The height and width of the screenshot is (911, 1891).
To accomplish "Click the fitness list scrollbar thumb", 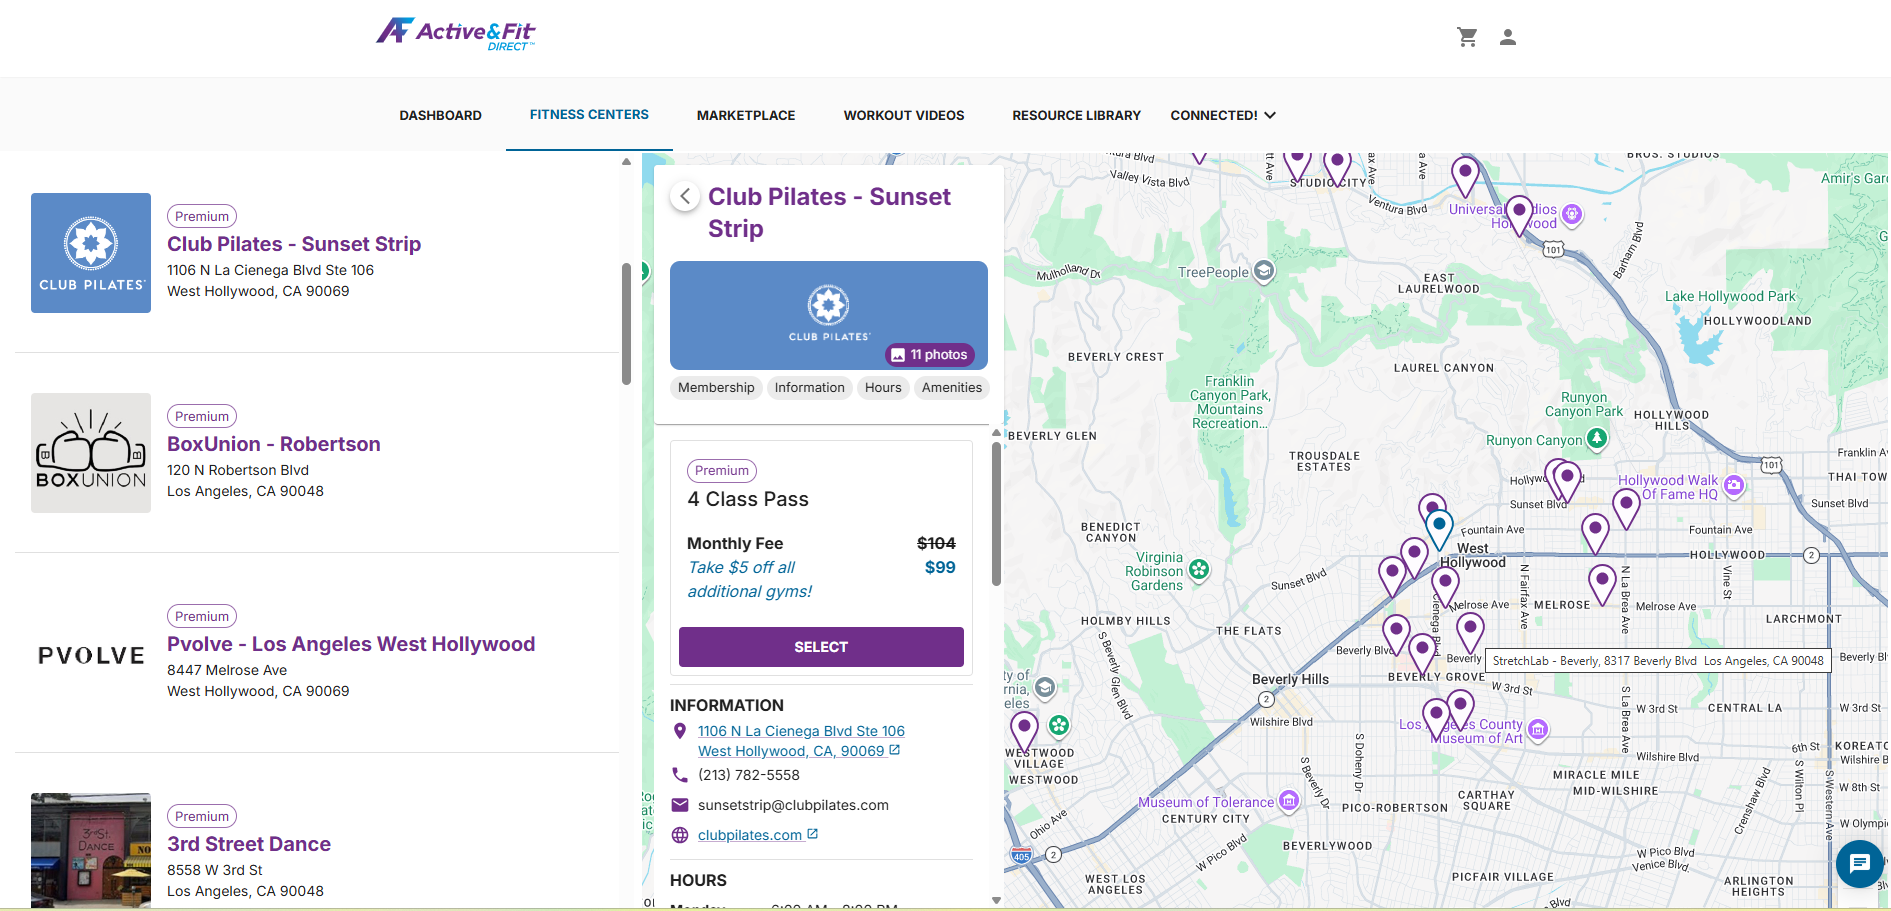I will tap(626, 323).
